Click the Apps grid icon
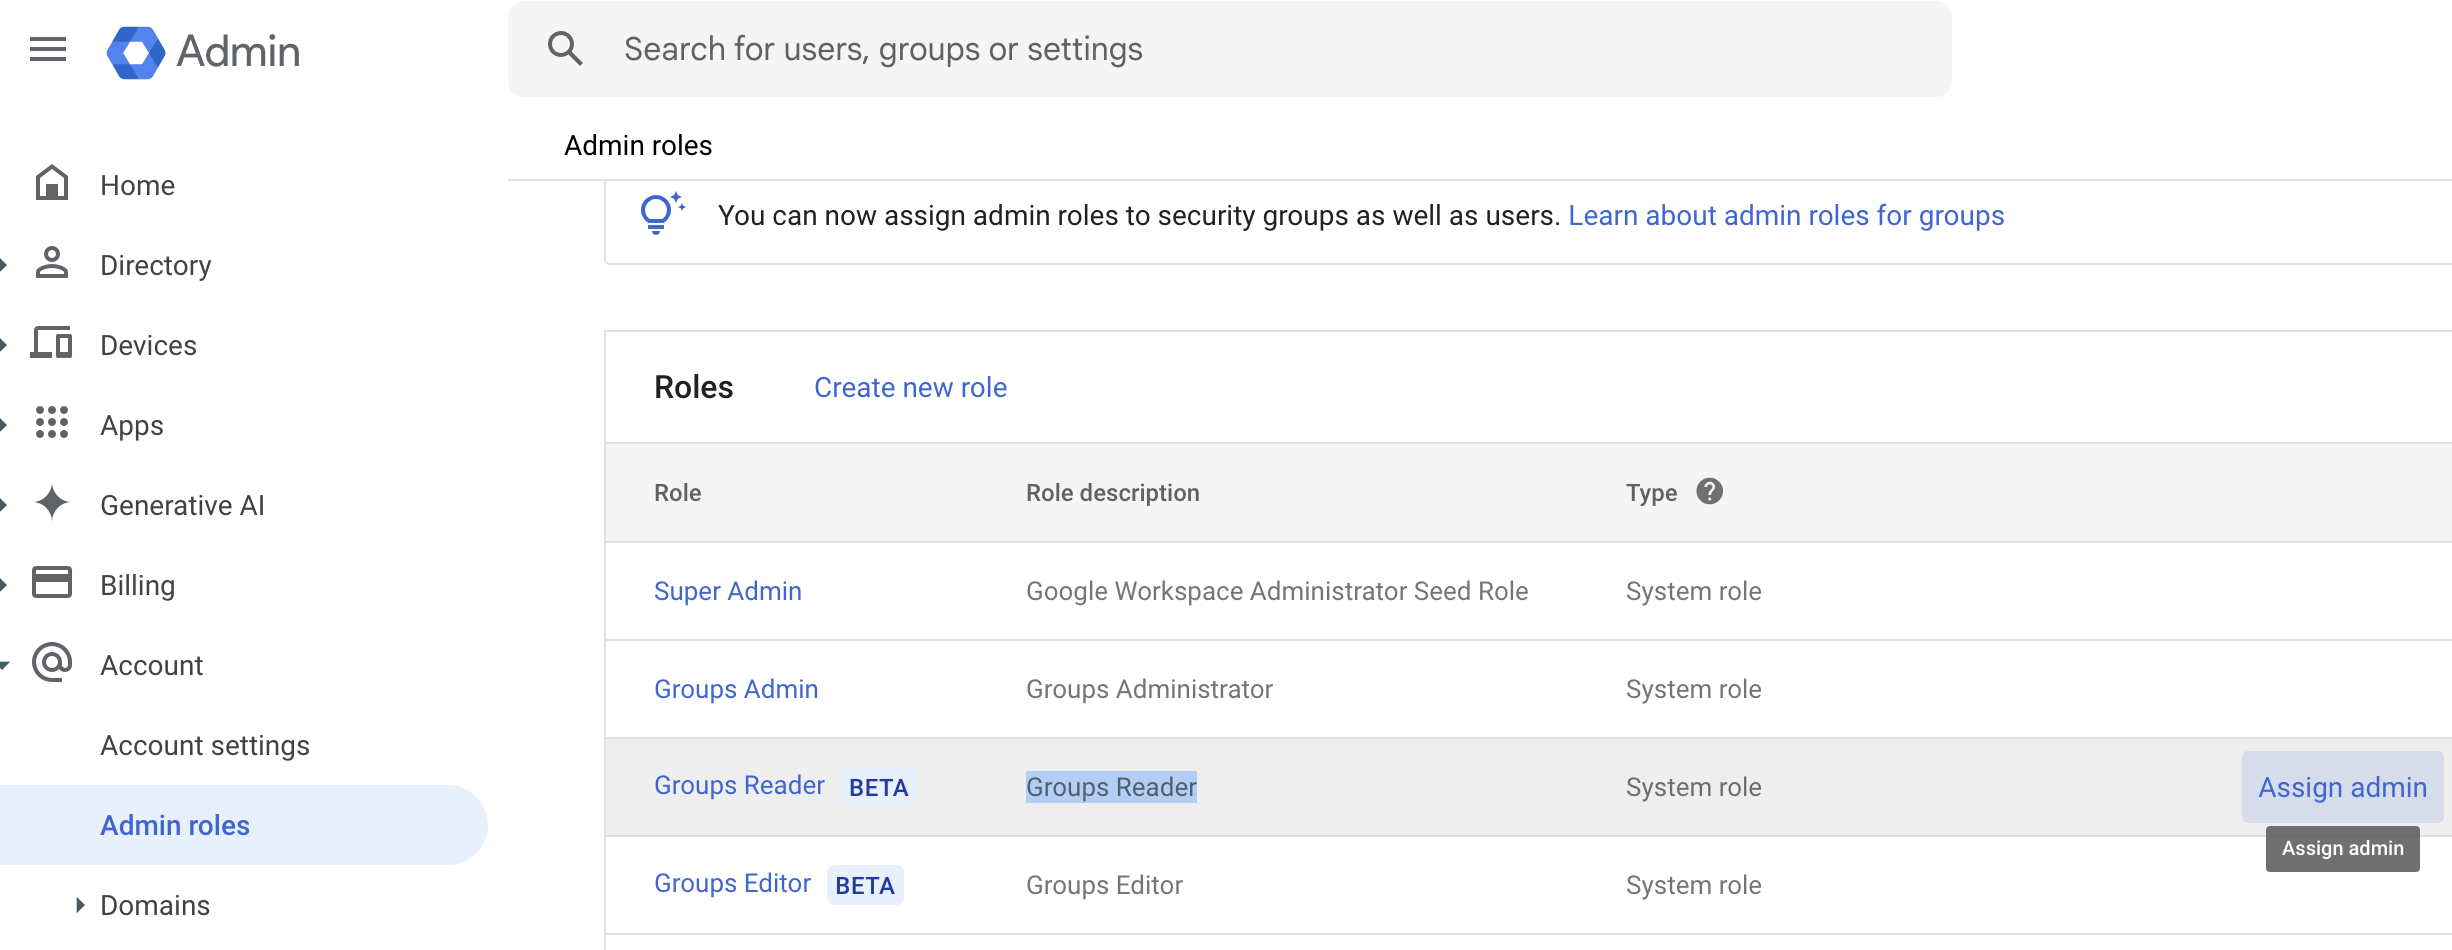2452x950 pixels. 52,423
